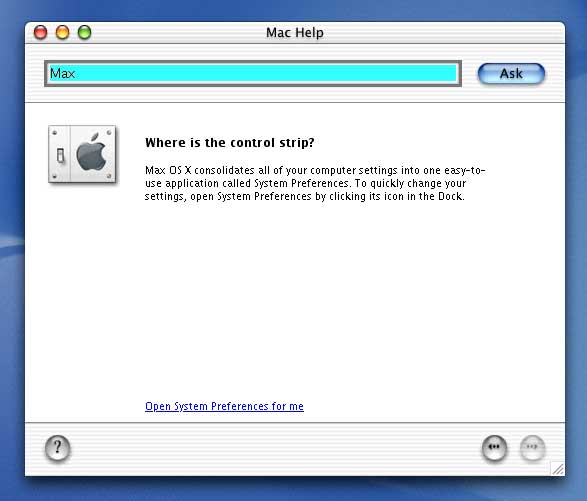Click the Mac Help title bar
The height and width of the screenshot is (501, 587).
coord(295,33)
